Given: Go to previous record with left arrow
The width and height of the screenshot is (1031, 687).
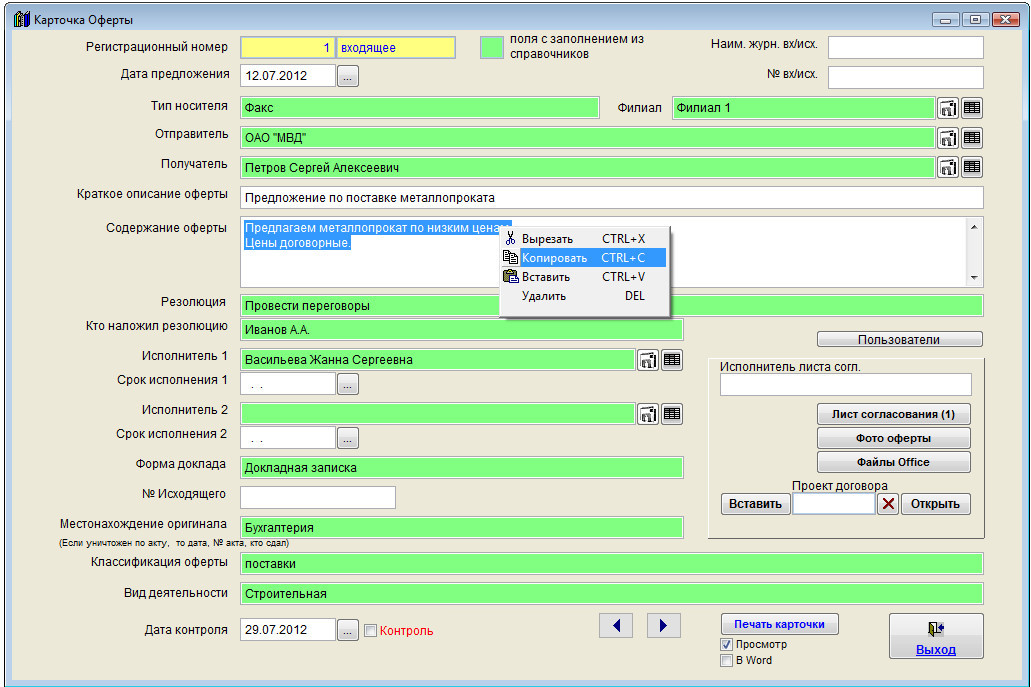Looking at the screenshot, I should (616, 625).
